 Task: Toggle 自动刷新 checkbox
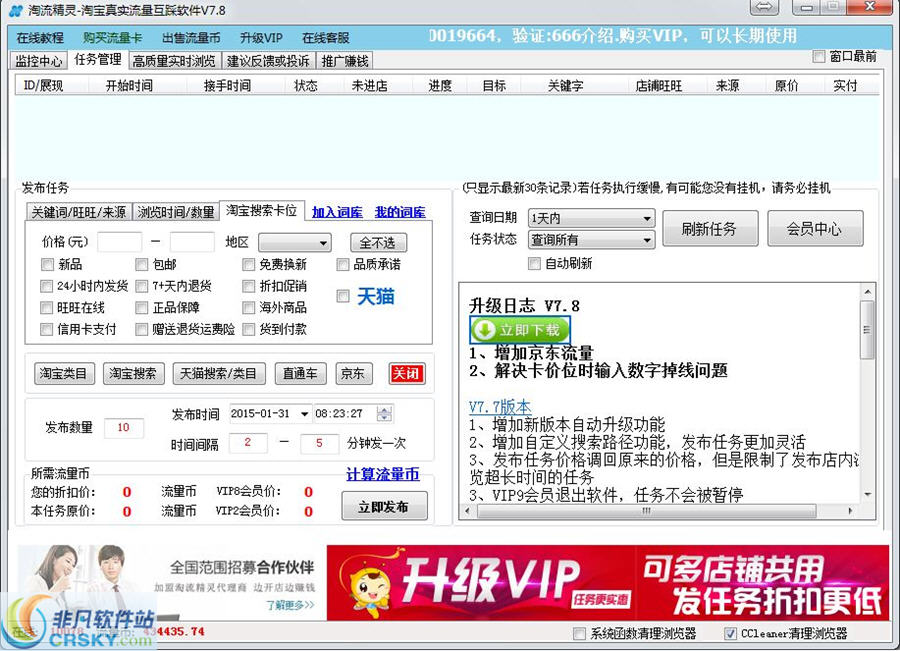point(534,263)
